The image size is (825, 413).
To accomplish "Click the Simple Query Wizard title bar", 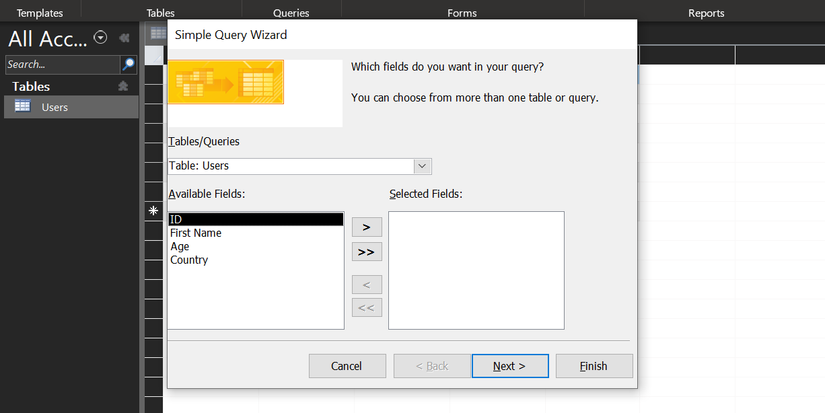I will (x=403, y=35).
